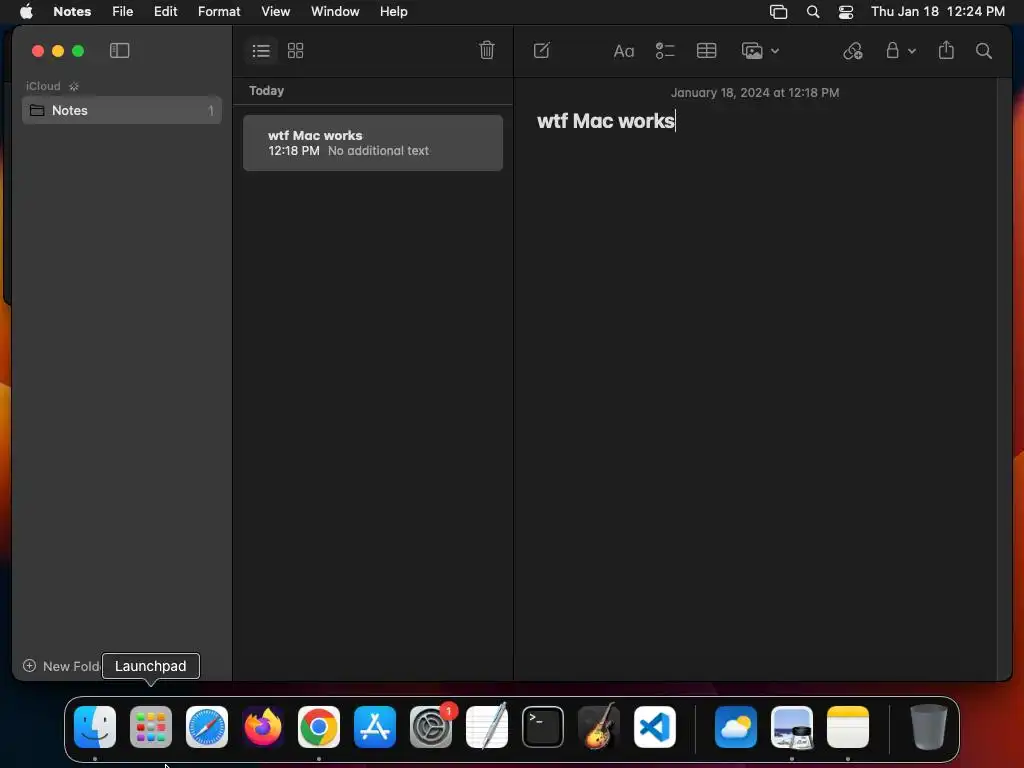Toggle the sidebar folders panel
The width and height of the screenshot is (1024, 768).
point(120,50)
